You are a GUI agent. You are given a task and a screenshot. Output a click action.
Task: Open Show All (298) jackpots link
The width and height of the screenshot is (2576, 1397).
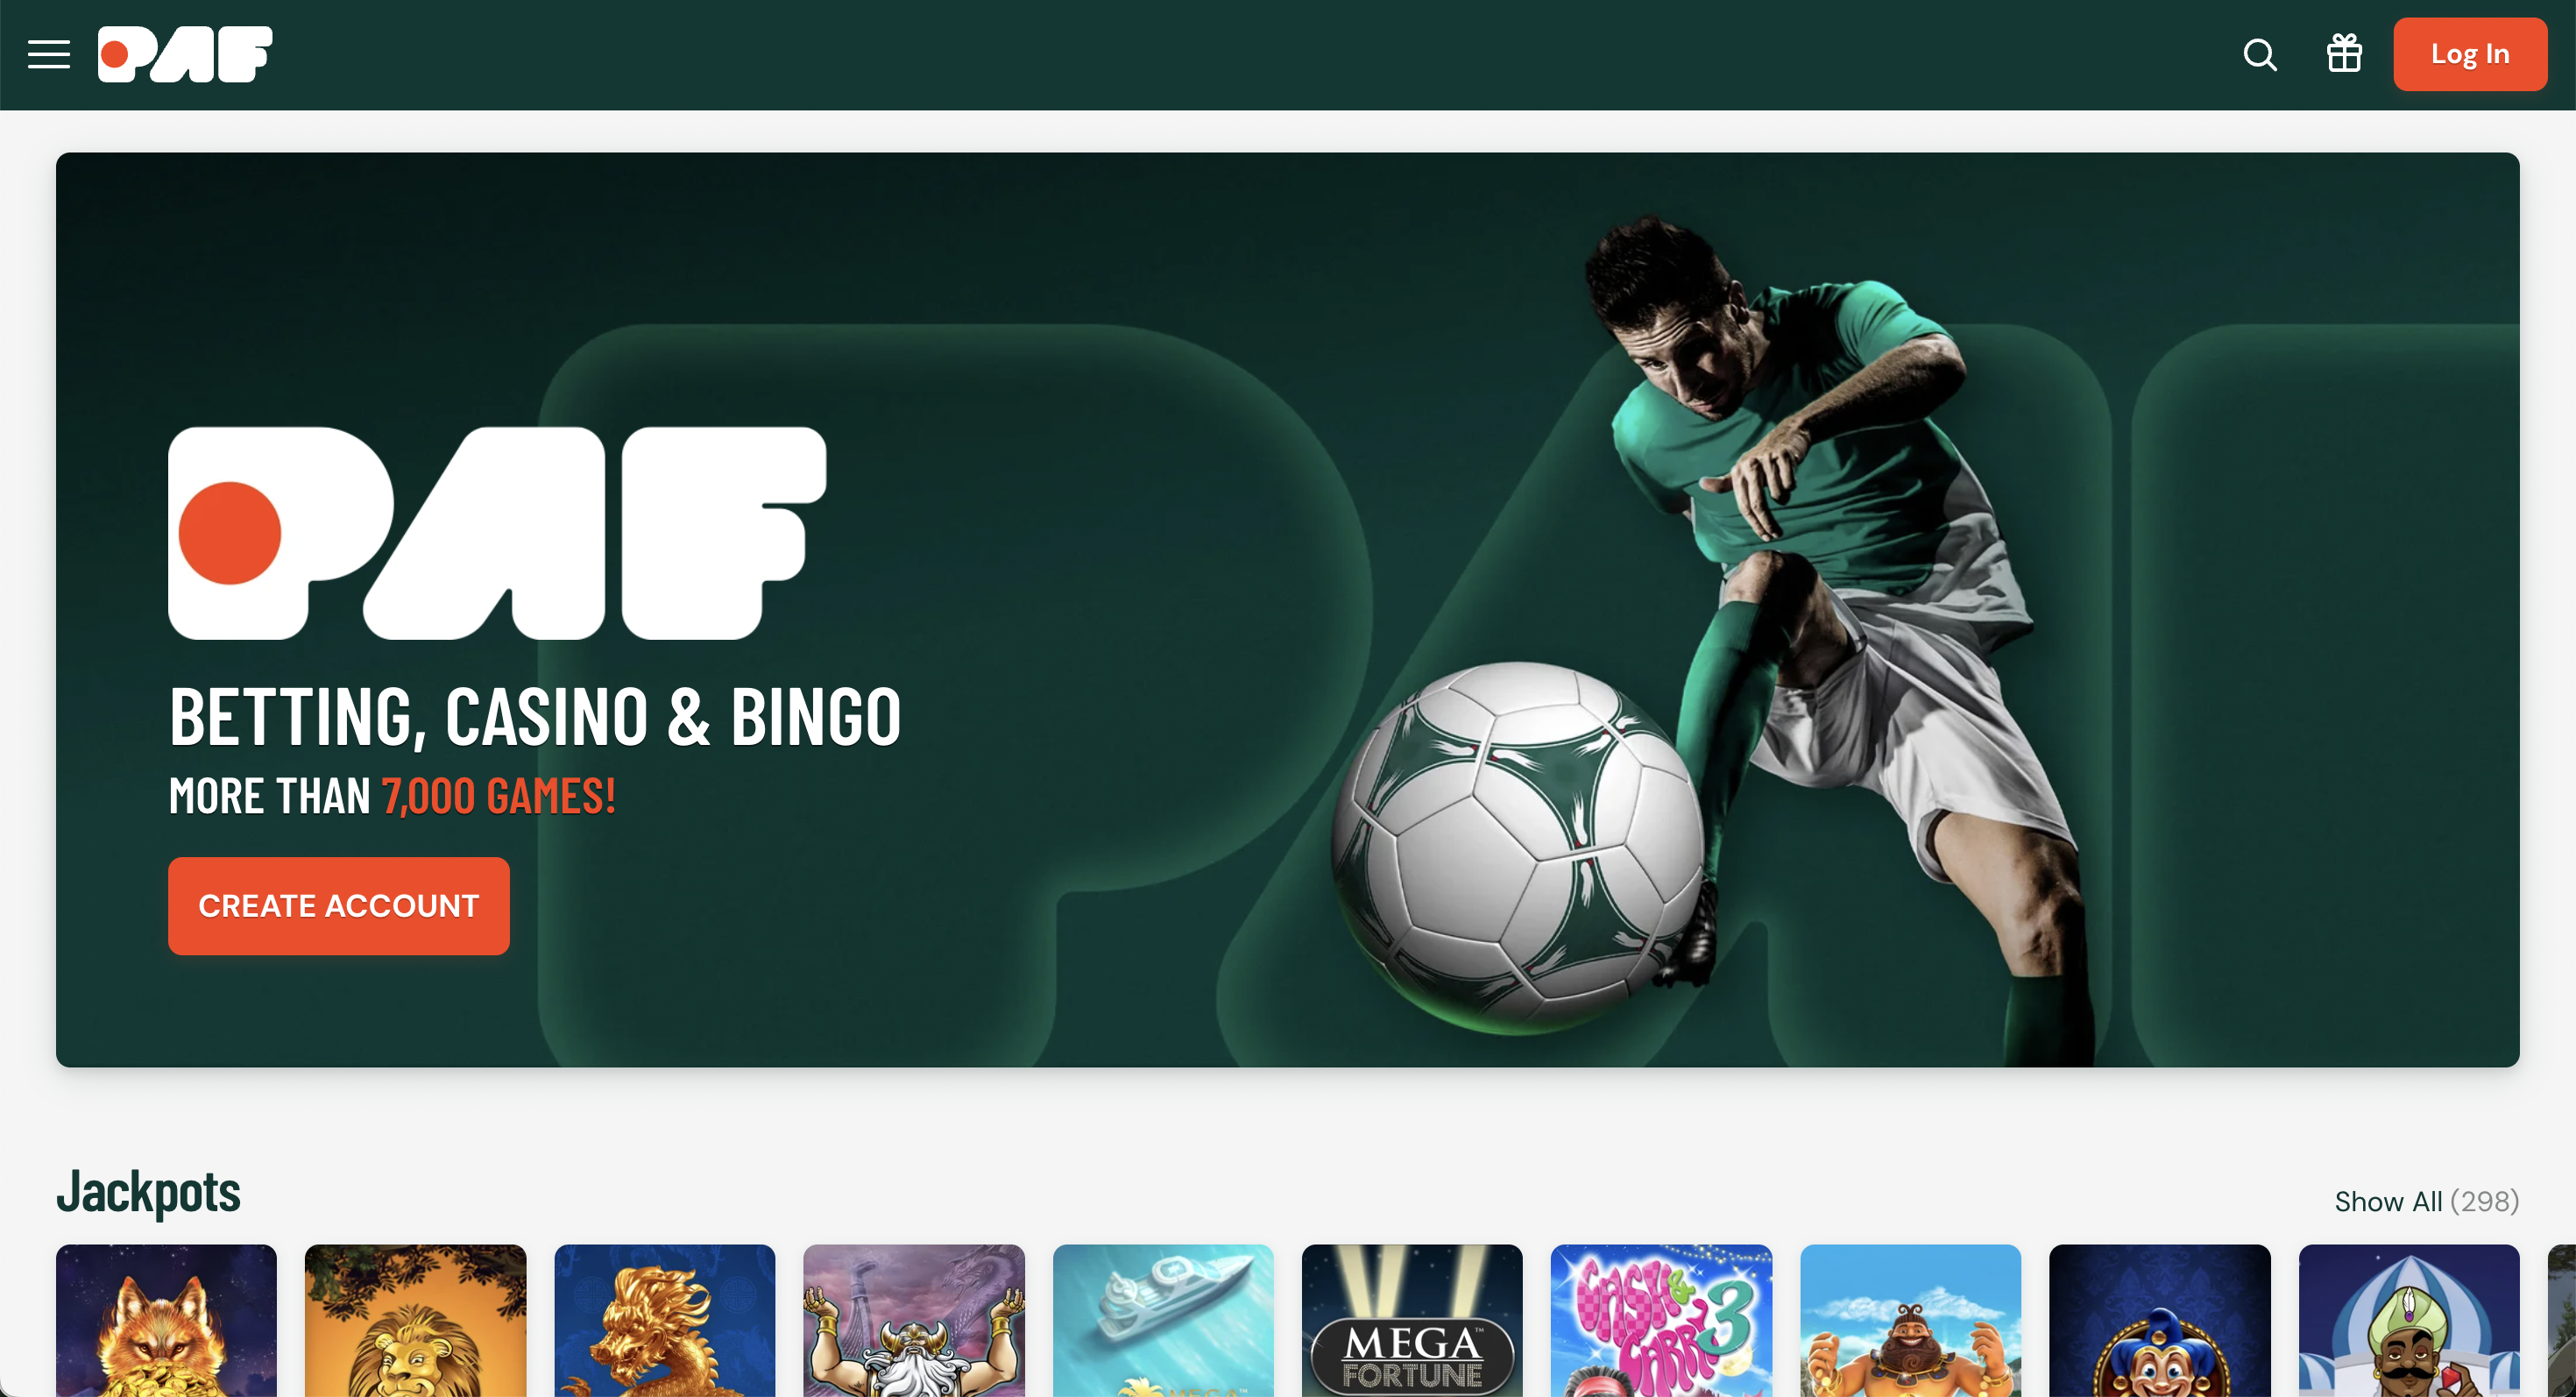tap(2427, 1201)
